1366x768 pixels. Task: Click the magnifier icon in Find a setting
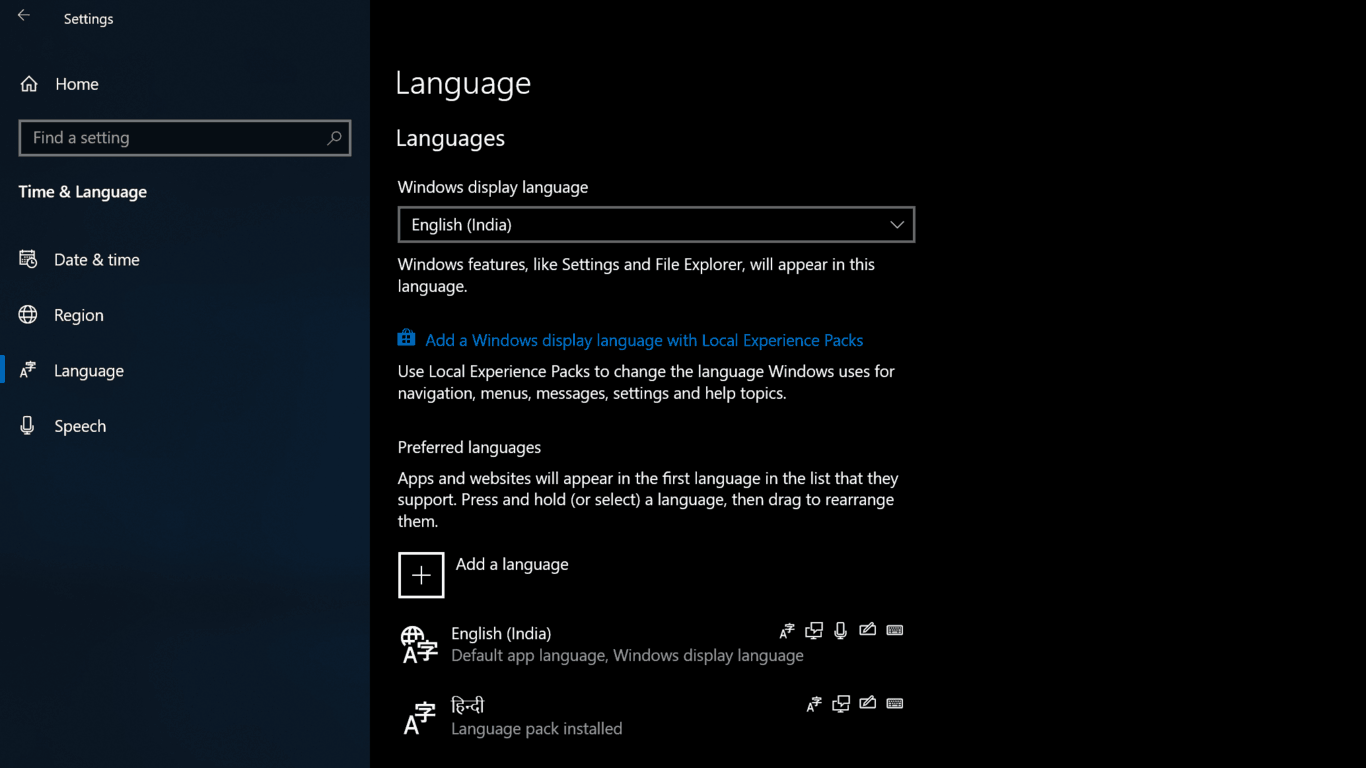(x=334, y=138)
